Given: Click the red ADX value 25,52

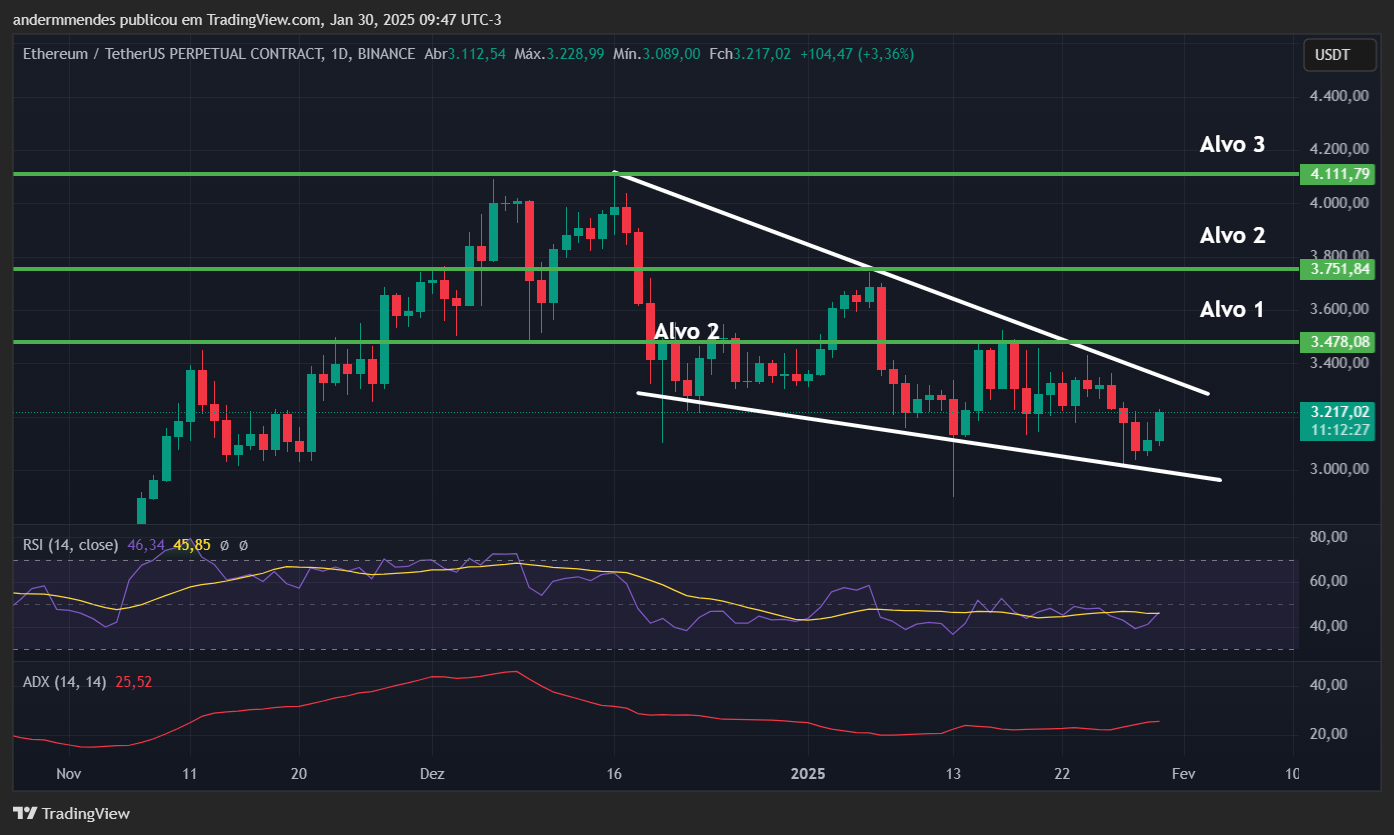Looking at the screenshot, I should (134, 681).
